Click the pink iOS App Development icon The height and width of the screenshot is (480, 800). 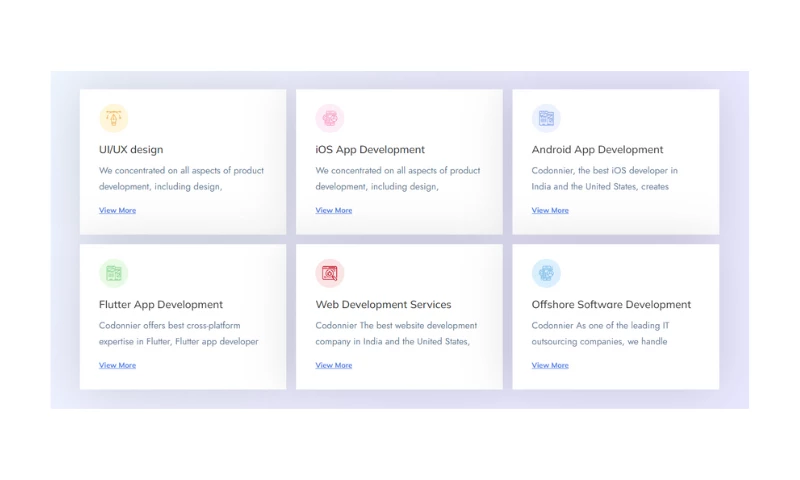point(330,118)
